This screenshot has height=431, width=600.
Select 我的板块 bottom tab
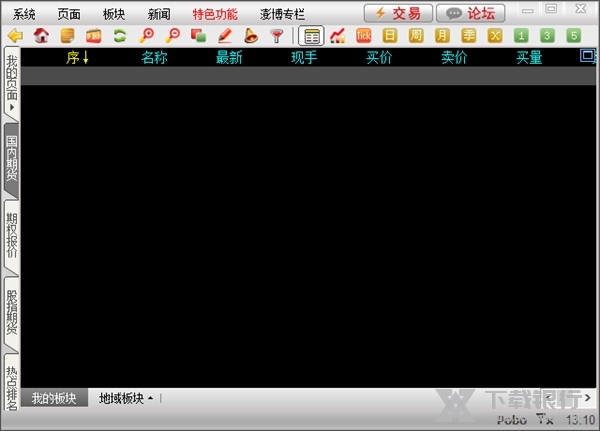pos(54,398)
